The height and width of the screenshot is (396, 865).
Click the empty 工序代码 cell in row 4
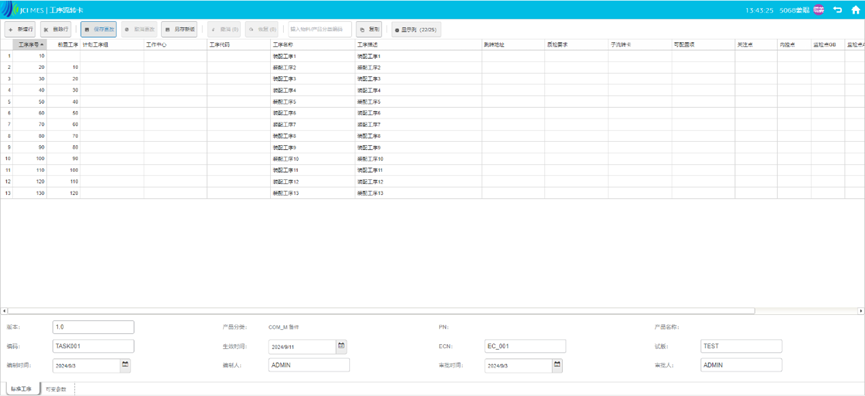[x=239, y=90]
